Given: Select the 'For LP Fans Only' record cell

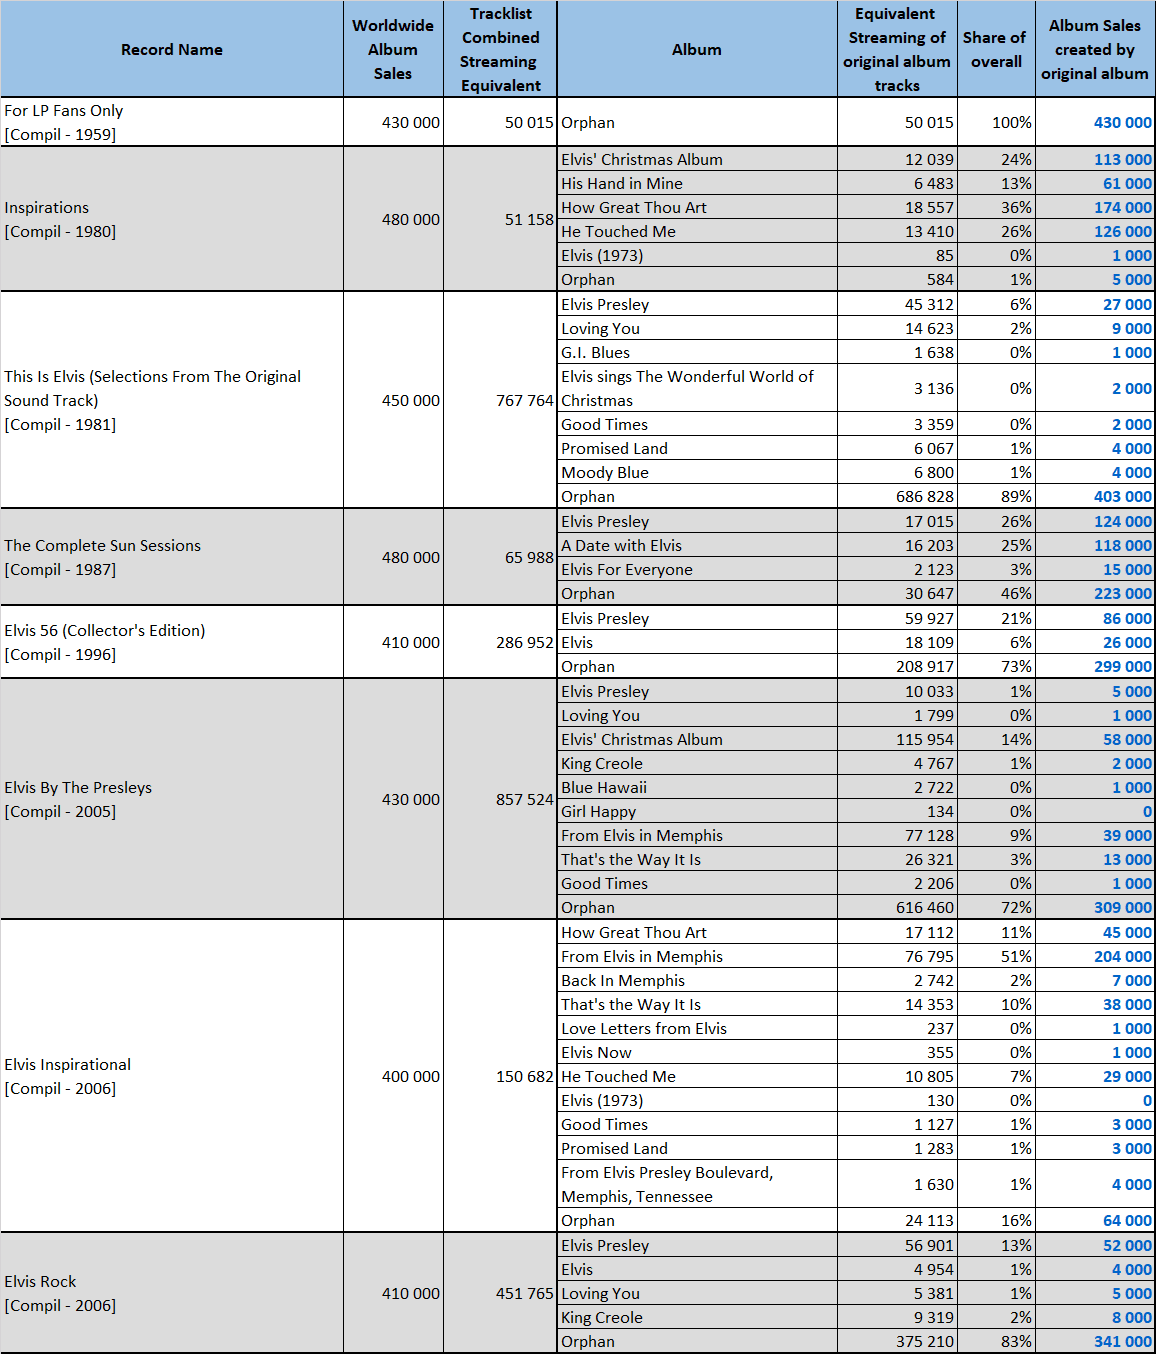Looking at the screenshot, I should (x=172, y=122).
